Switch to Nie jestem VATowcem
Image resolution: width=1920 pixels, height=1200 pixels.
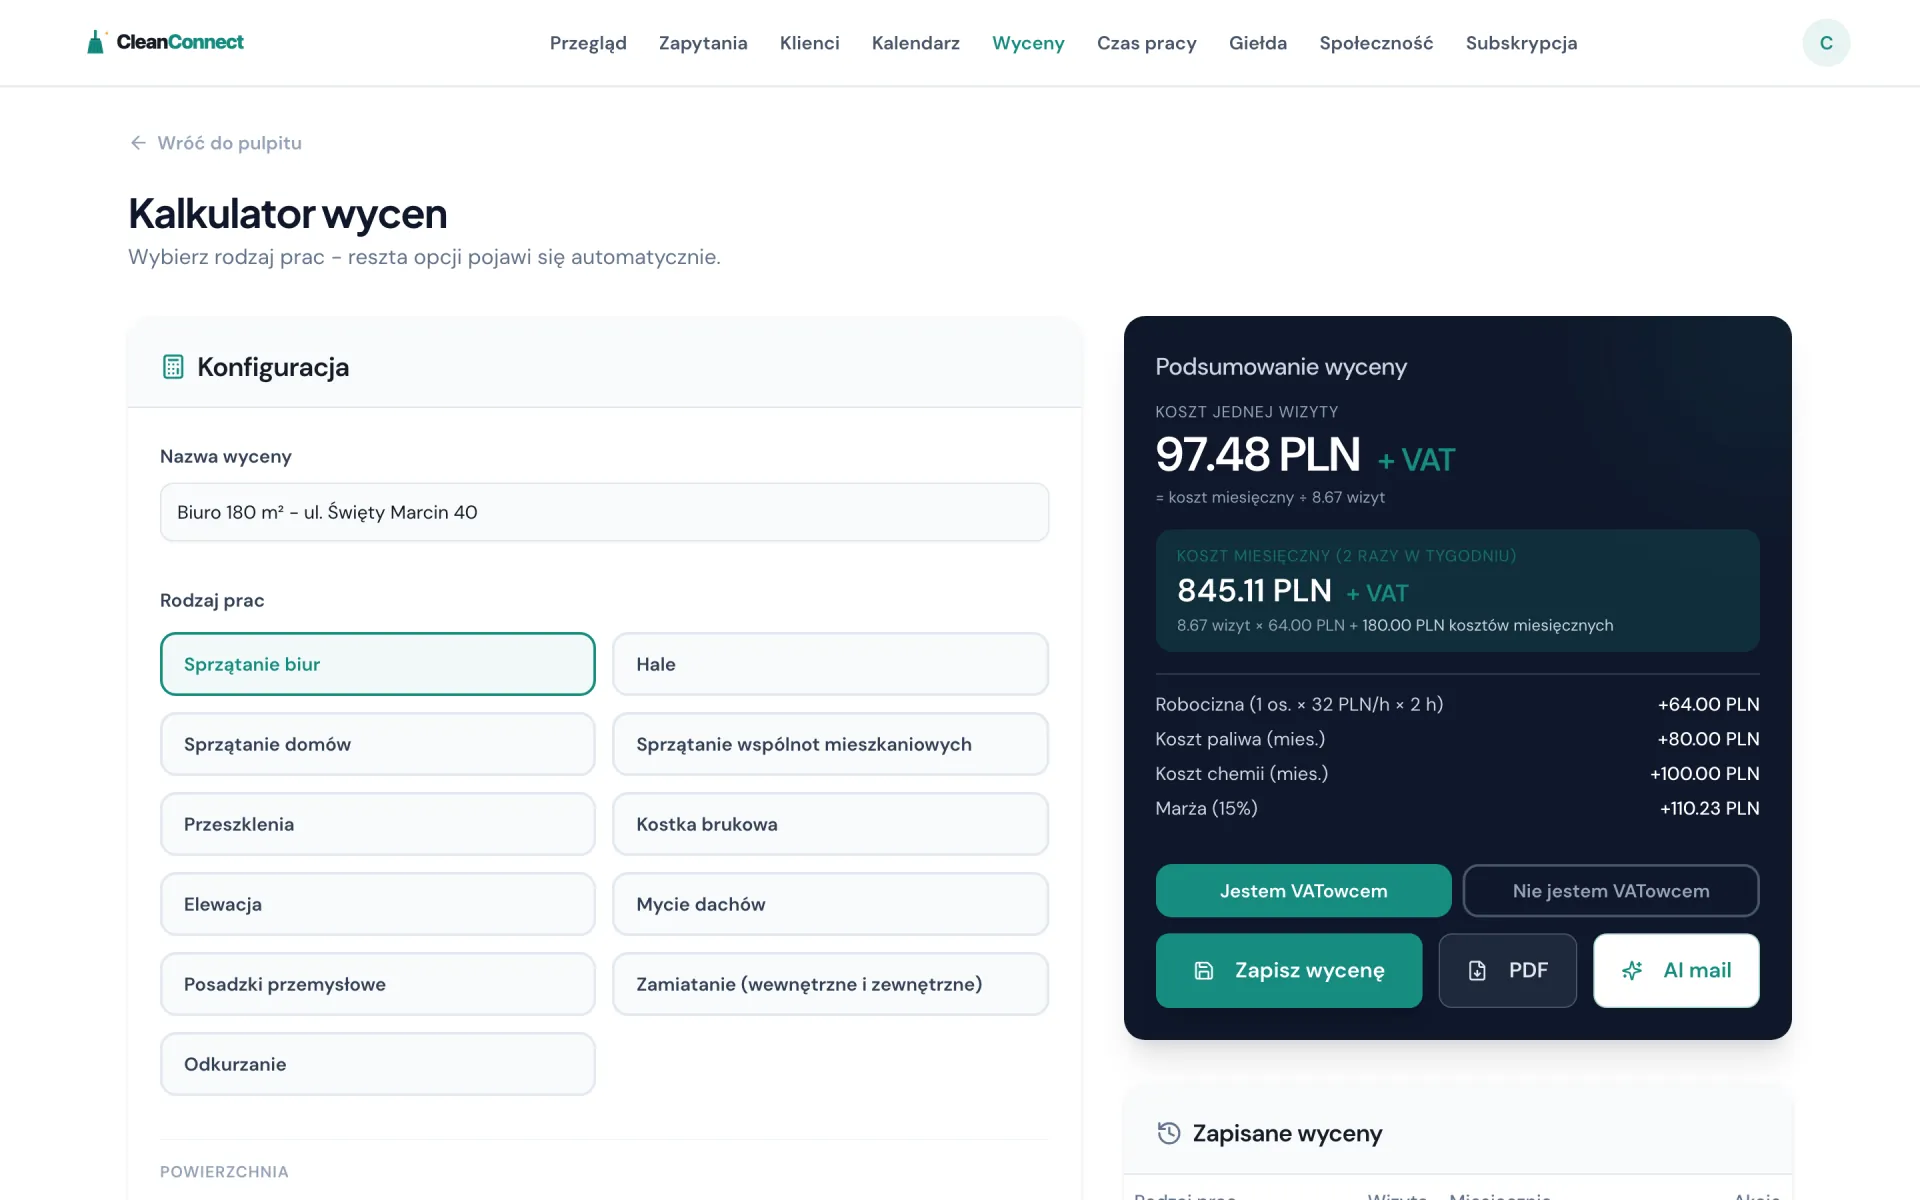pyautogui.click(x=1611, y=891)
